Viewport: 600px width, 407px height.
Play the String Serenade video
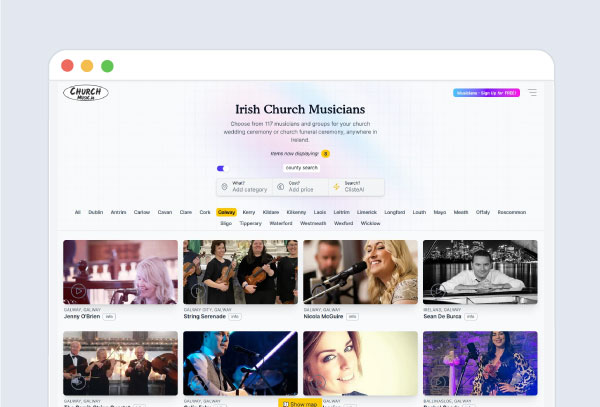coord(198,291)
